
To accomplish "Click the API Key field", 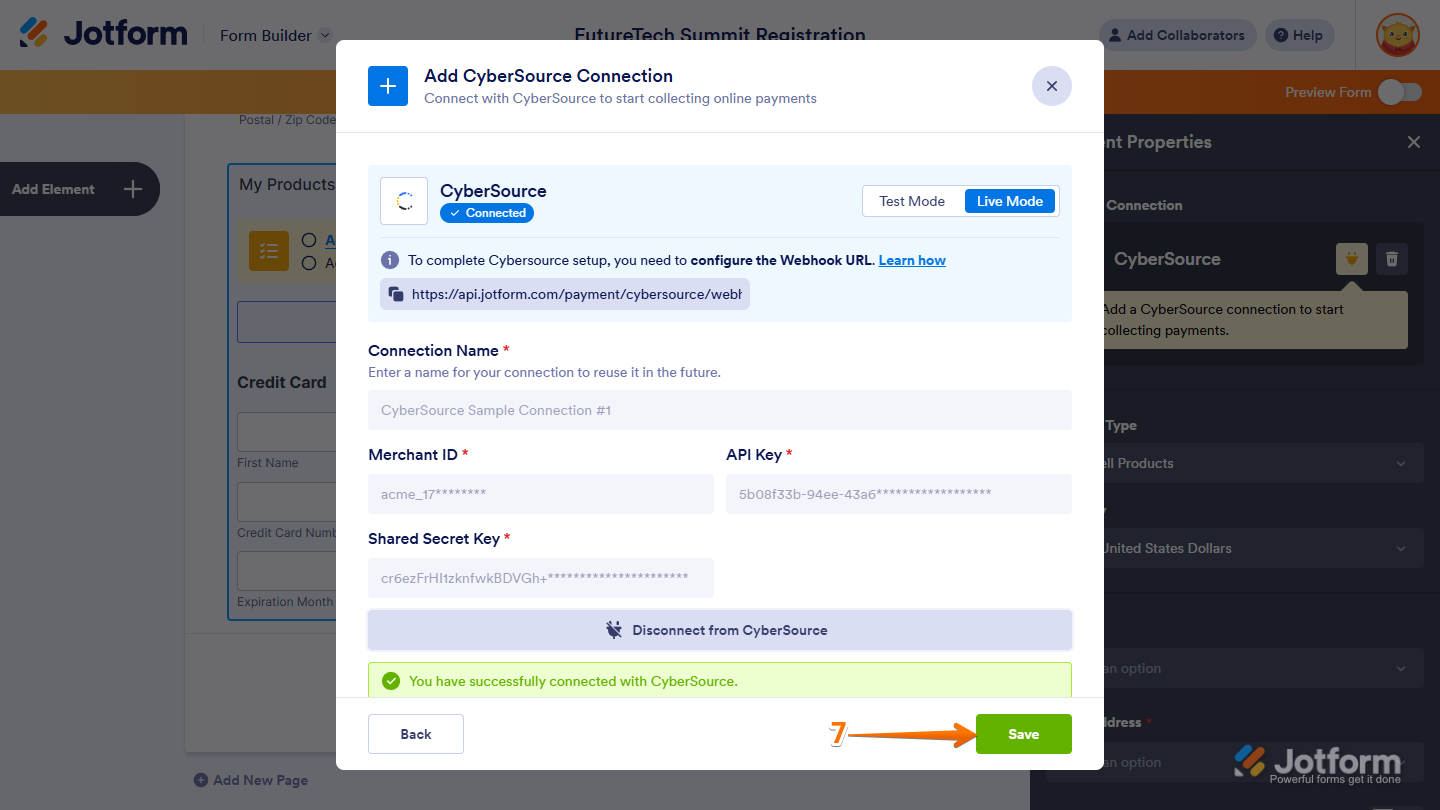I will pos(899,494).
